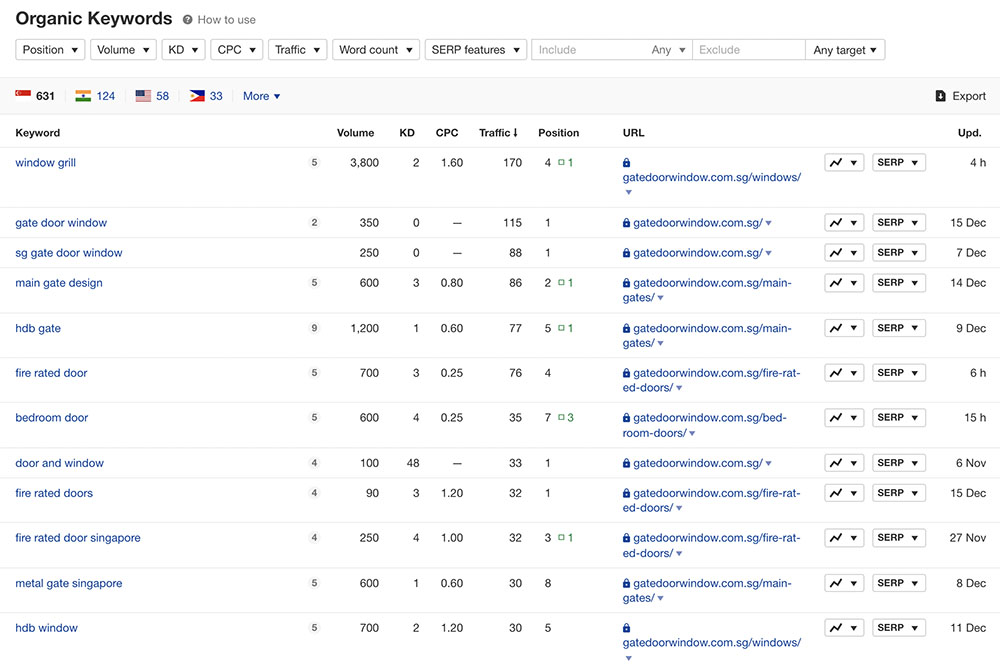Expand More countries list
1000x665 pixels.
261,96
